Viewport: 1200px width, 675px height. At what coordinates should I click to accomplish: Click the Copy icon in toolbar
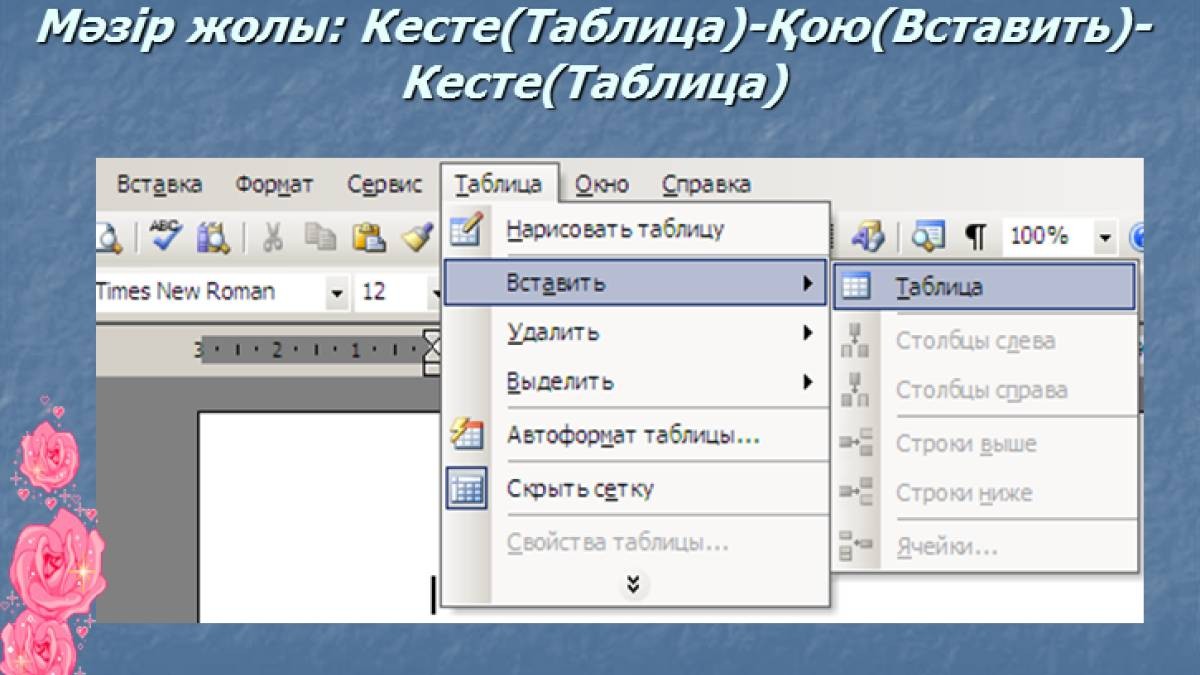pos(321,236)
